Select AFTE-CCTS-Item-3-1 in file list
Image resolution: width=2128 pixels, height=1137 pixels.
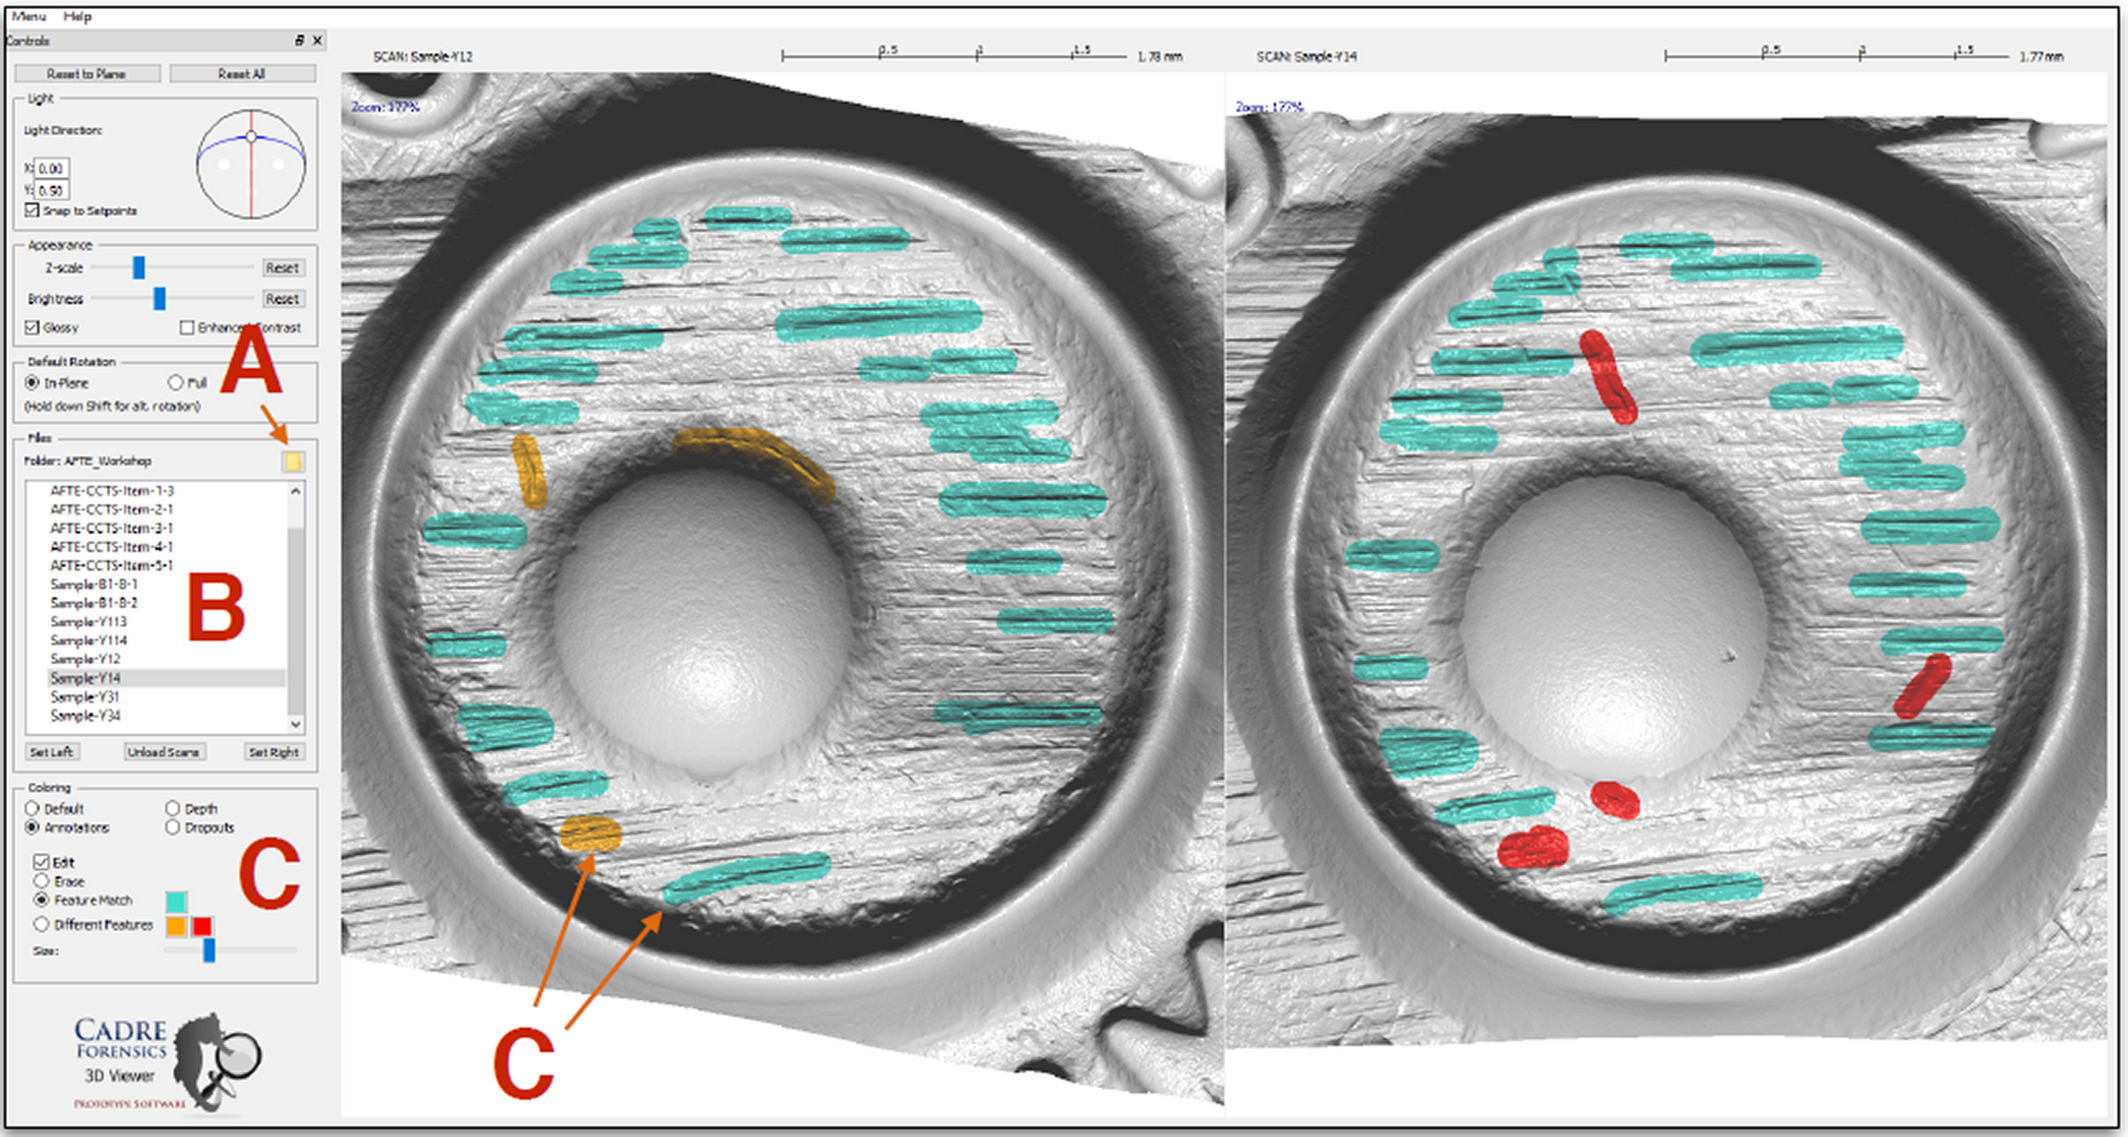pyautogui.click(x=111, y=528)
